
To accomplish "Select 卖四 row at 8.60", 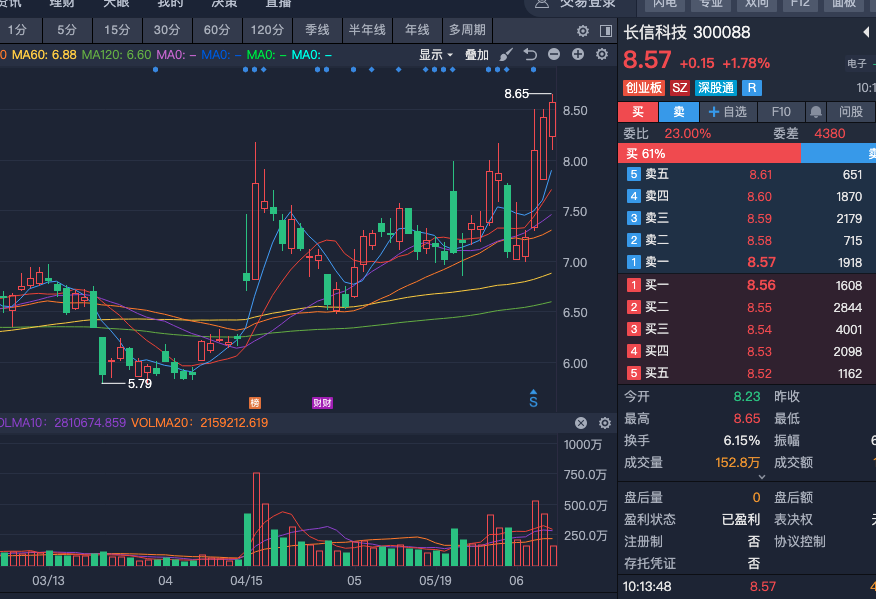I will [x=747, y=196].
